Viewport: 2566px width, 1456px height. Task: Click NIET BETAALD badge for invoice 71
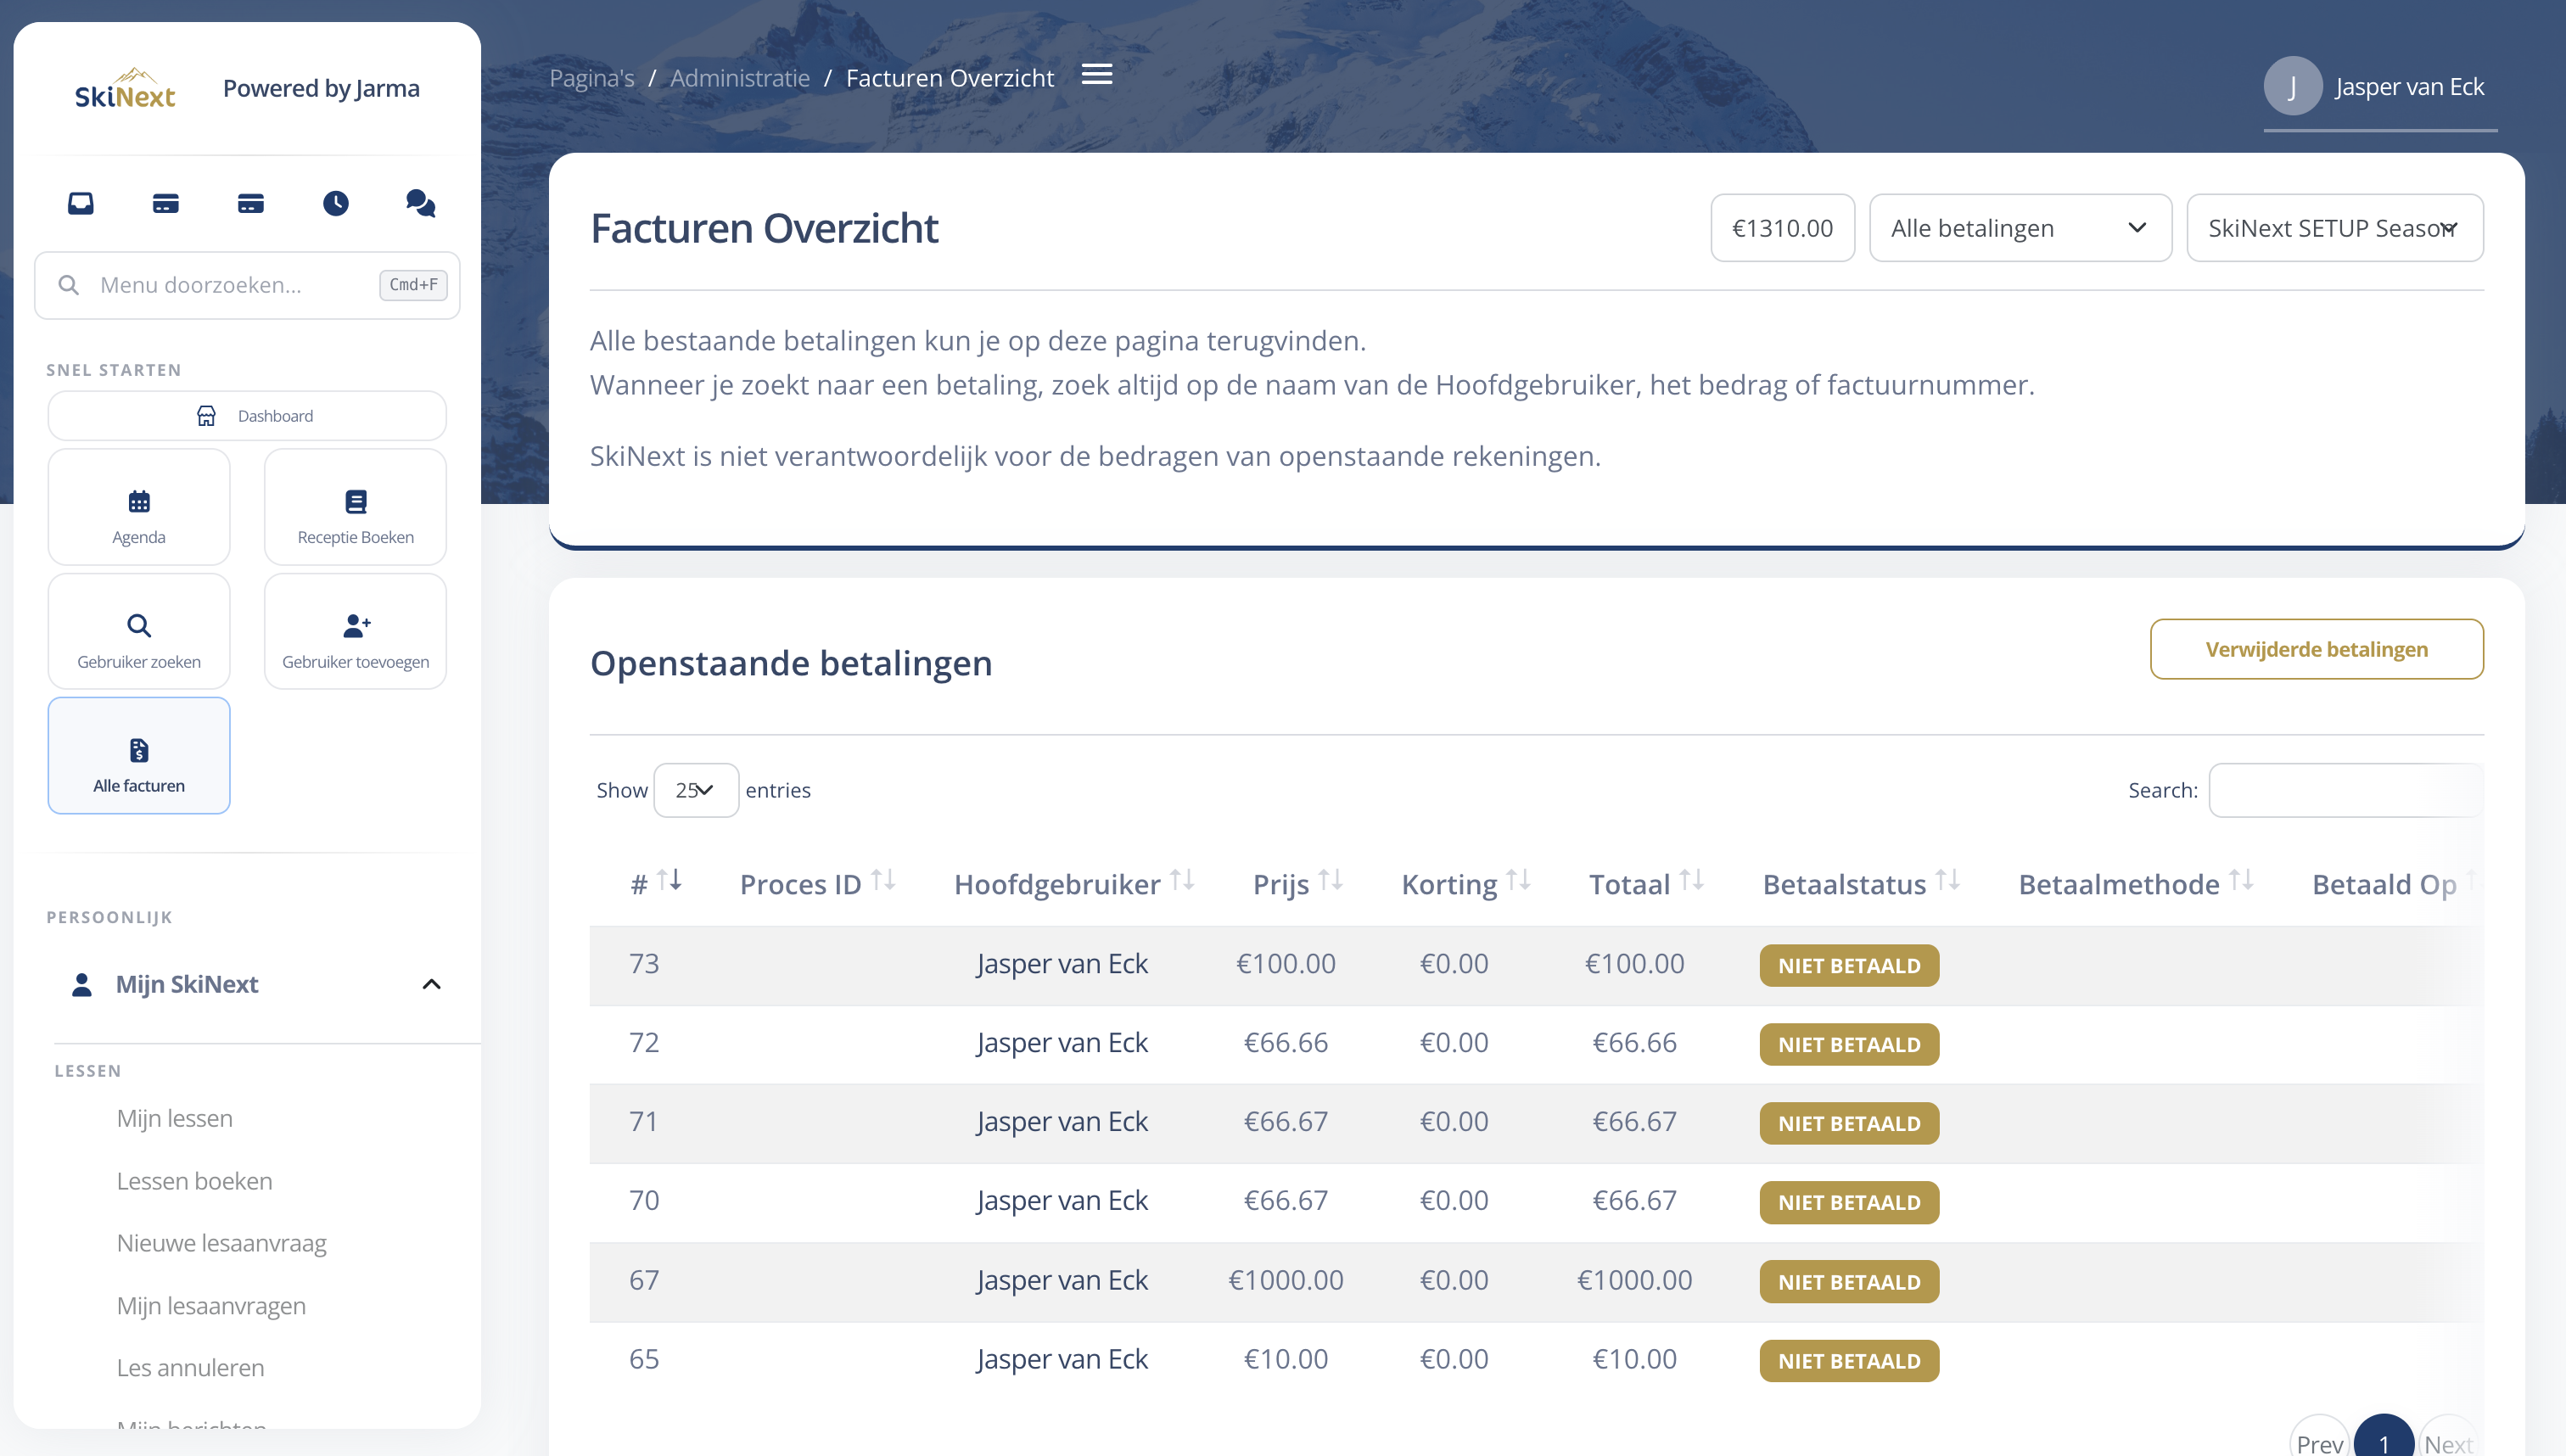click(1849, 1124)
